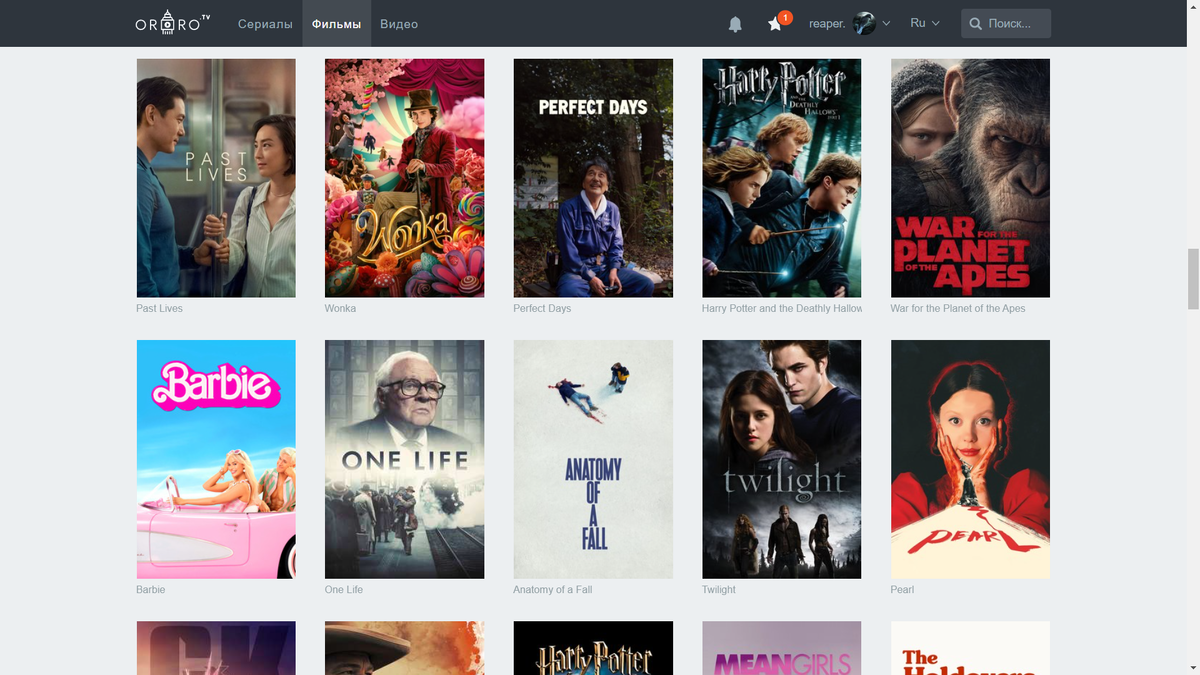Image resolution: width=1200 pixels, height=675 pixels.
Task: Click the ORORO TV logo
Action: click(173, 23)
